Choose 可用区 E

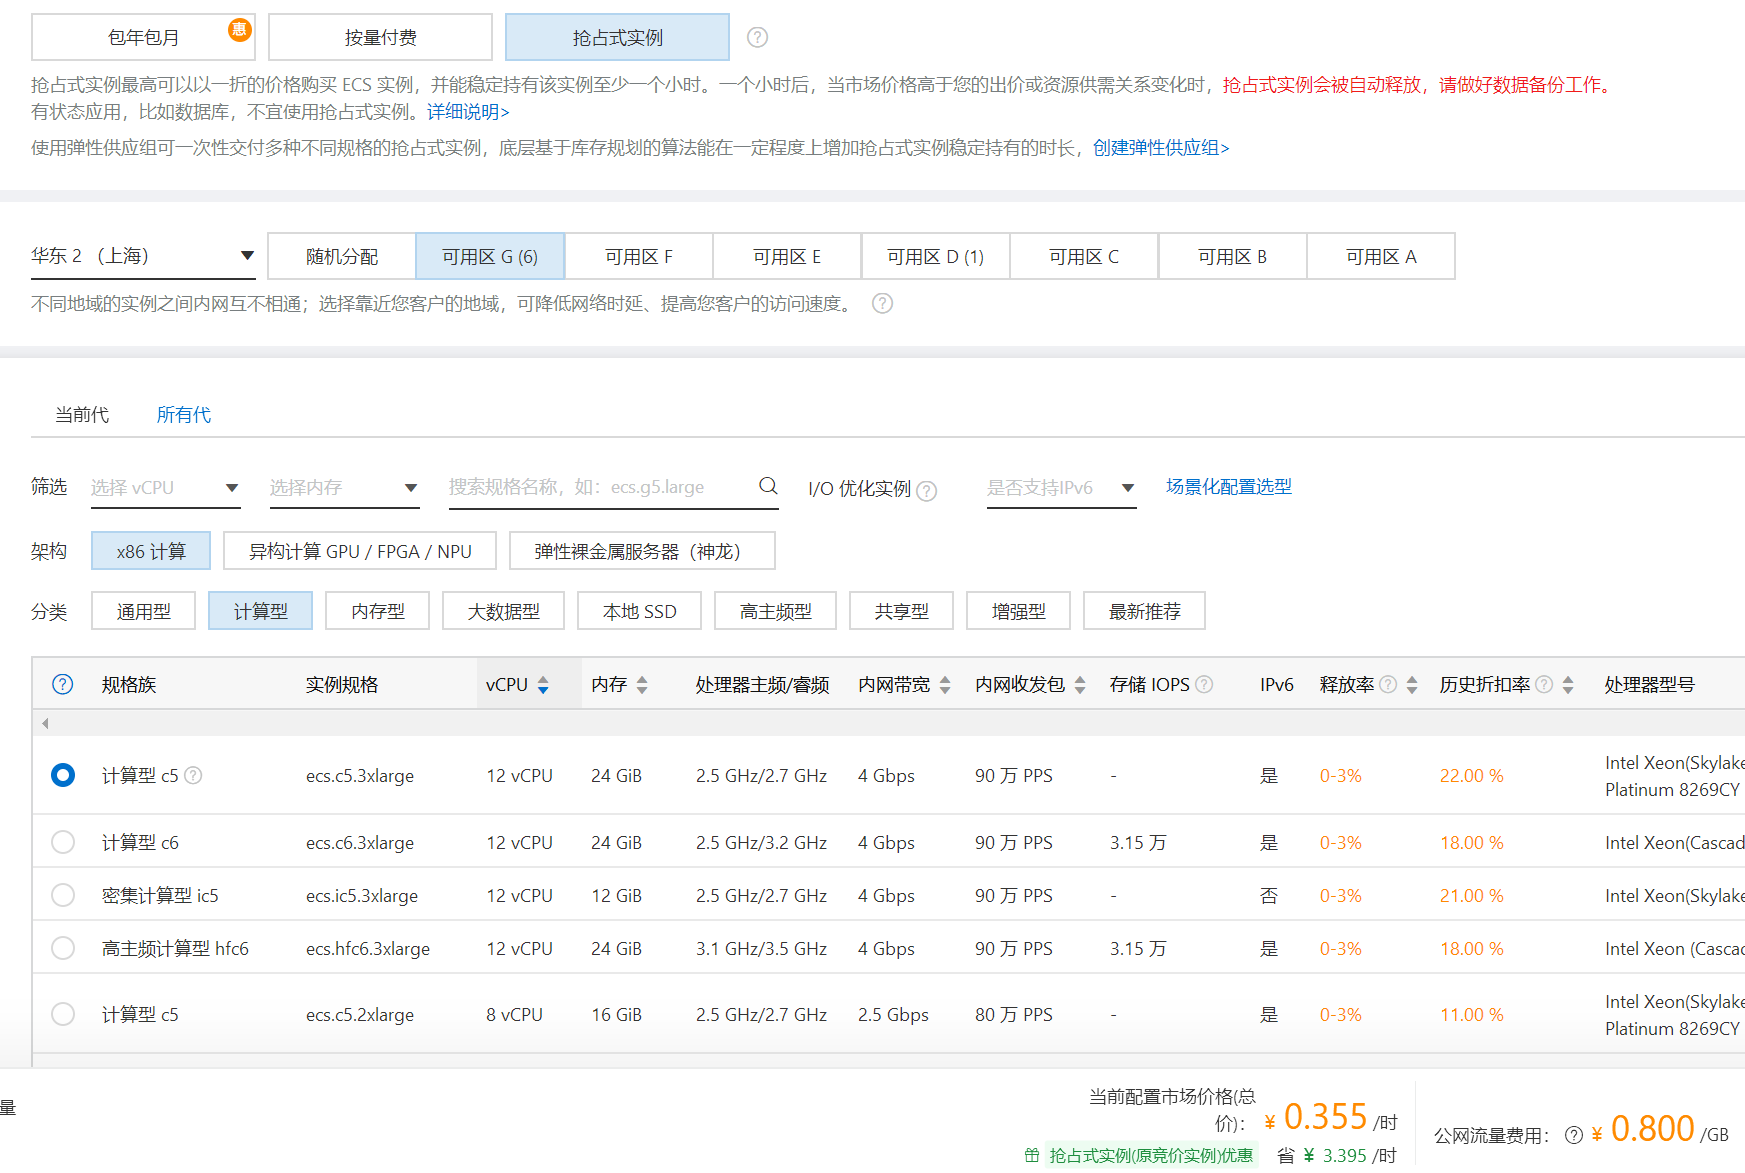pos(787,256)
